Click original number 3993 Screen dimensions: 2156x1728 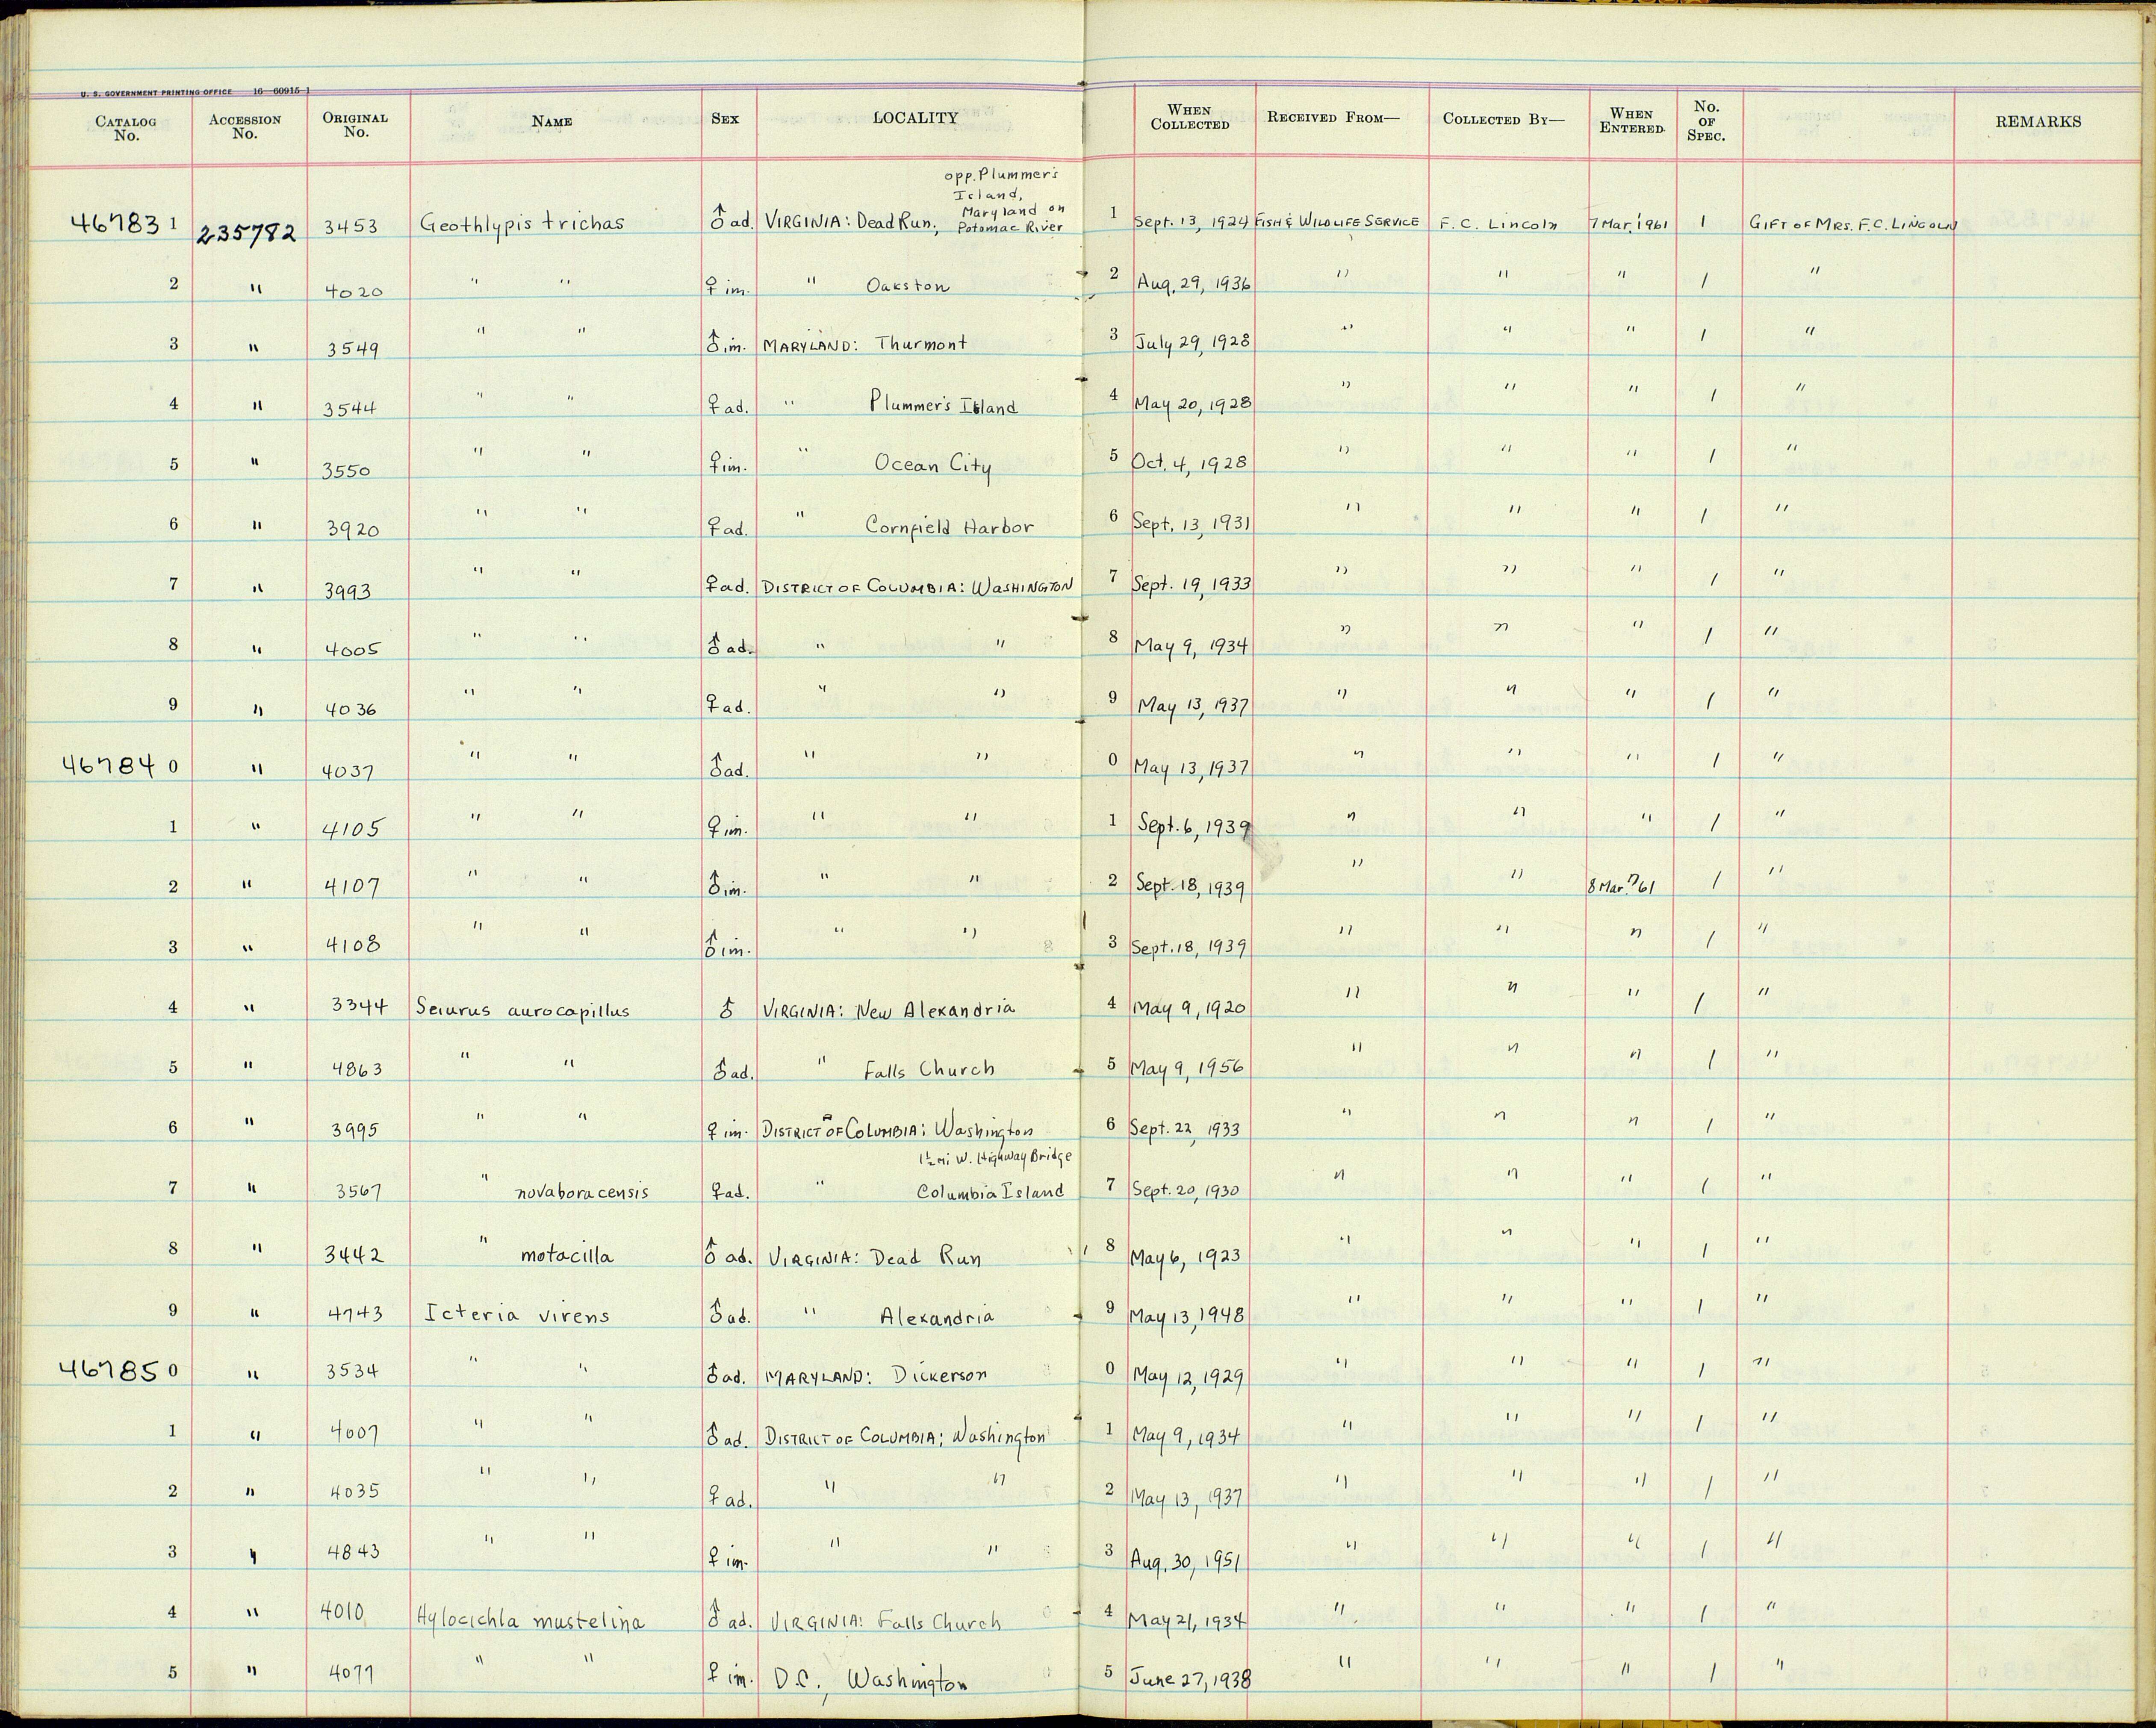pos(347,591)
